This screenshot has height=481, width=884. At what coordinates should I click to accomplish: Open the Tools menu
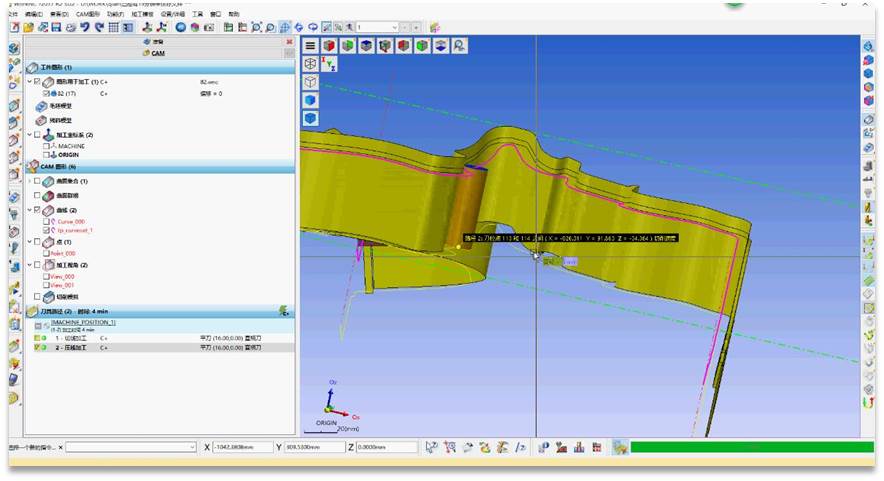pos(197,14)
